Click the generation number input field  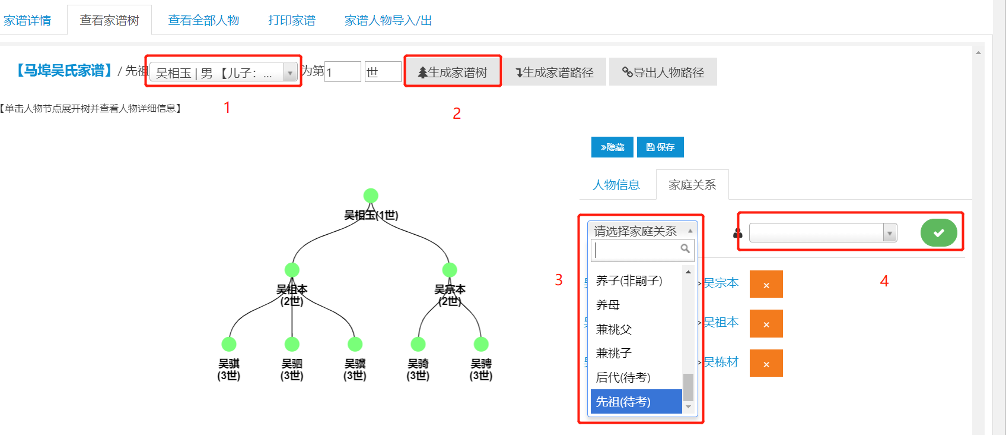coord(343,72)
